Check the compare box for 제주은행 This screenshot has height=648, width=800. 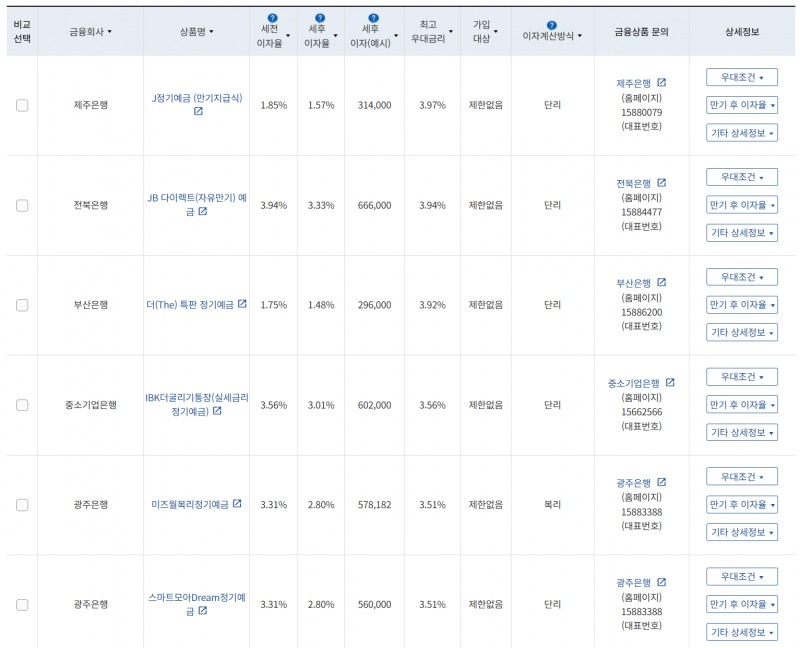point(22,105)
